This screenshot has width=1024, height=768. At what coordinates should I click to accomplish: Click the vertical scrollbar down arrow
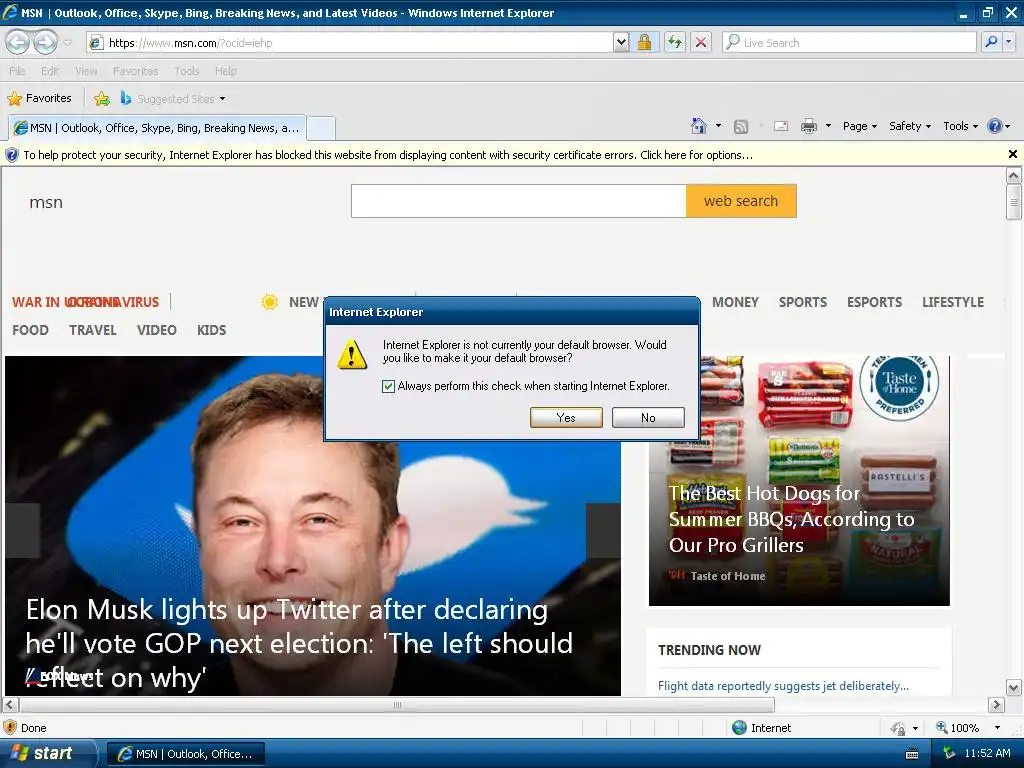[1013, 687]
